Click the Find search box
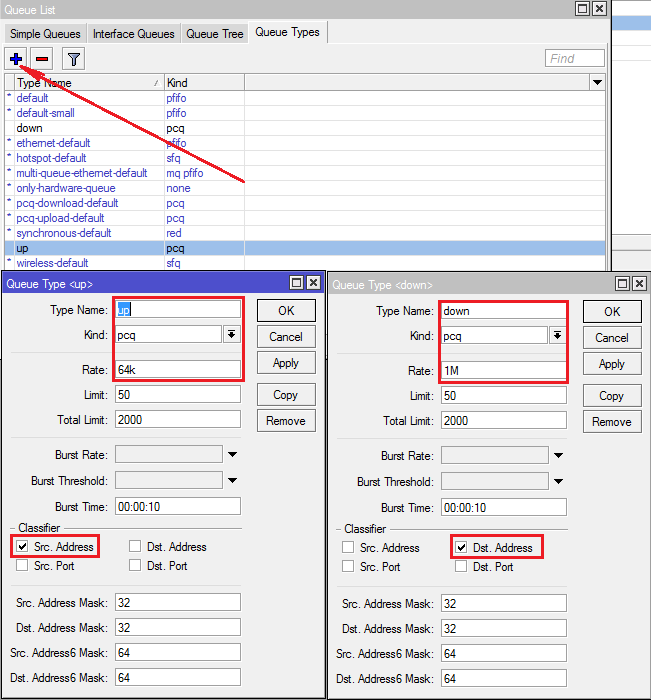The width and height of the screenshot is (651, 700). (x=575, y=59)
